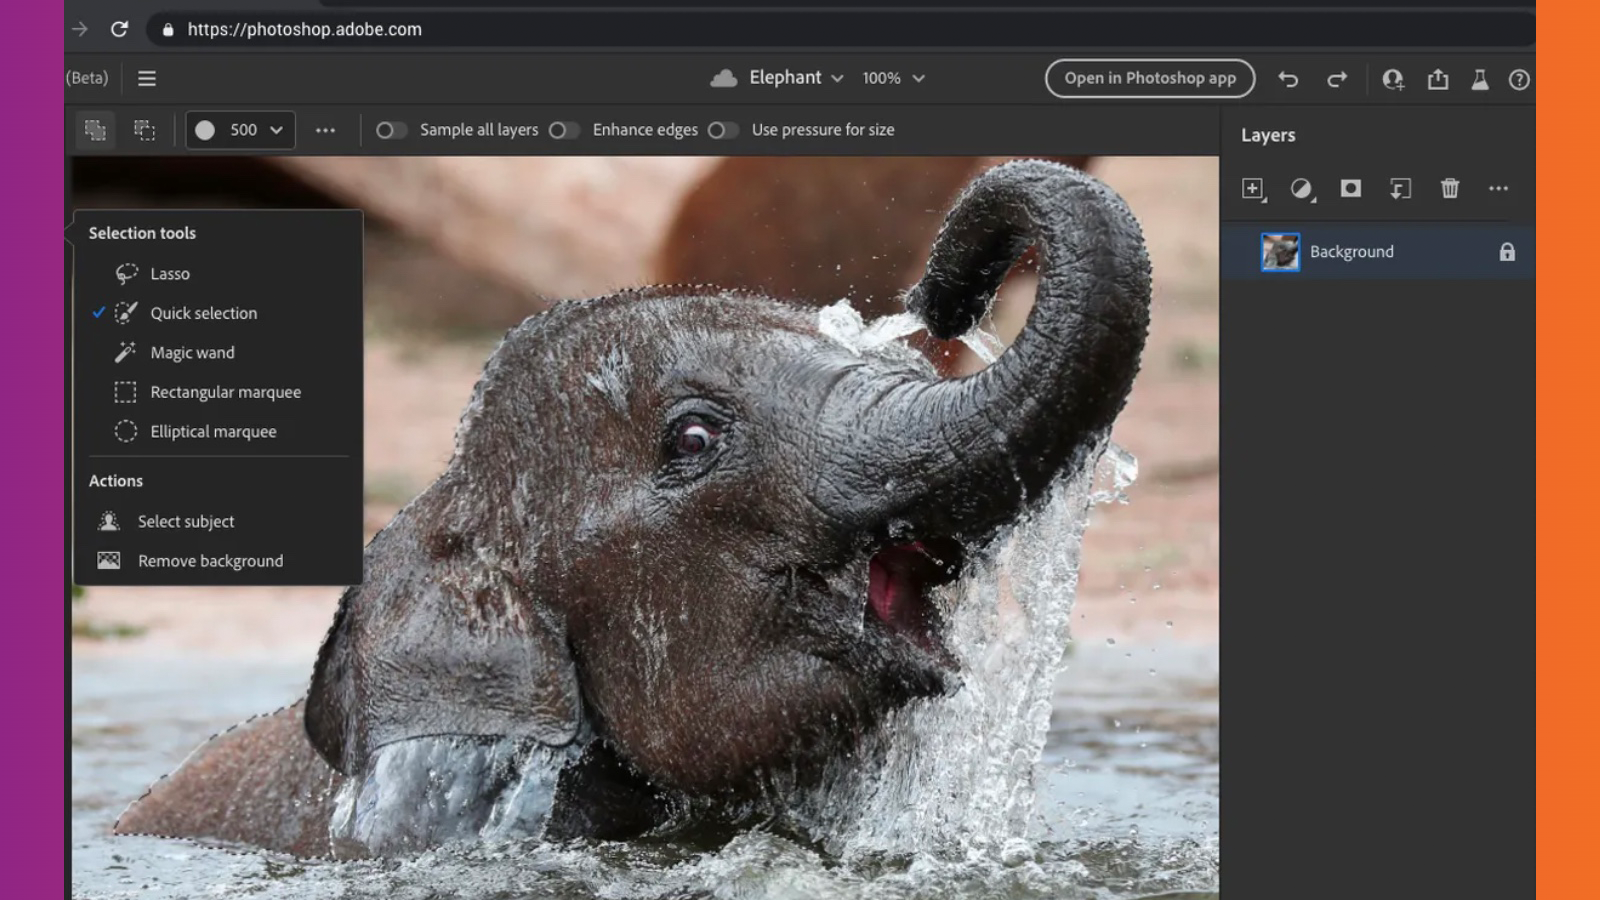Open the zoom percentage dropdown

[893, 78]
